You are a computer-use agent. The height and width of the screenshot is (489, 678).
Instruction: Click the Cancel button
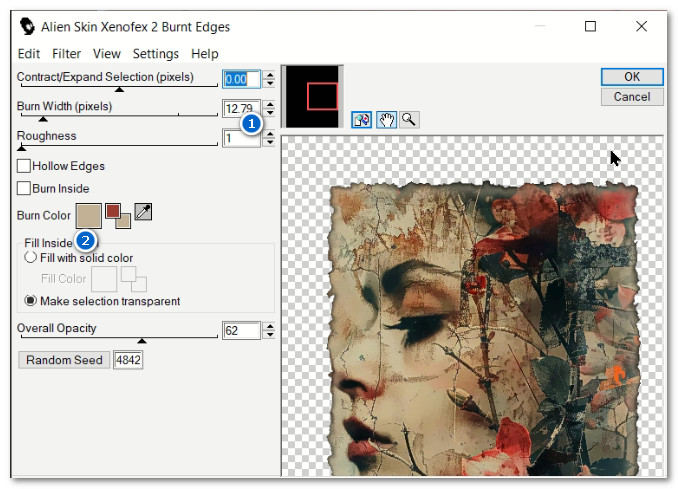coord(632,97)
